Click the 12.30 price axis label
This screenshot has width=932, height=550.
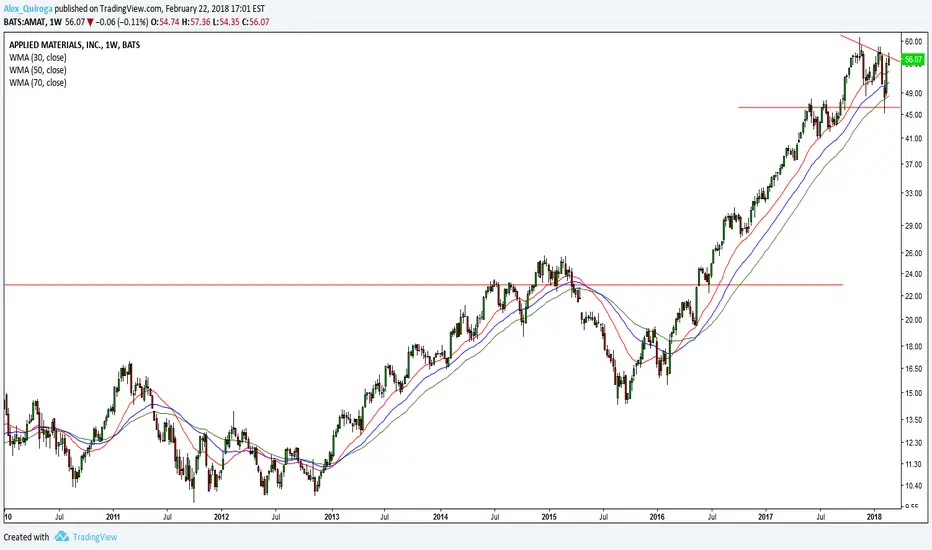(x=912, y=443)
